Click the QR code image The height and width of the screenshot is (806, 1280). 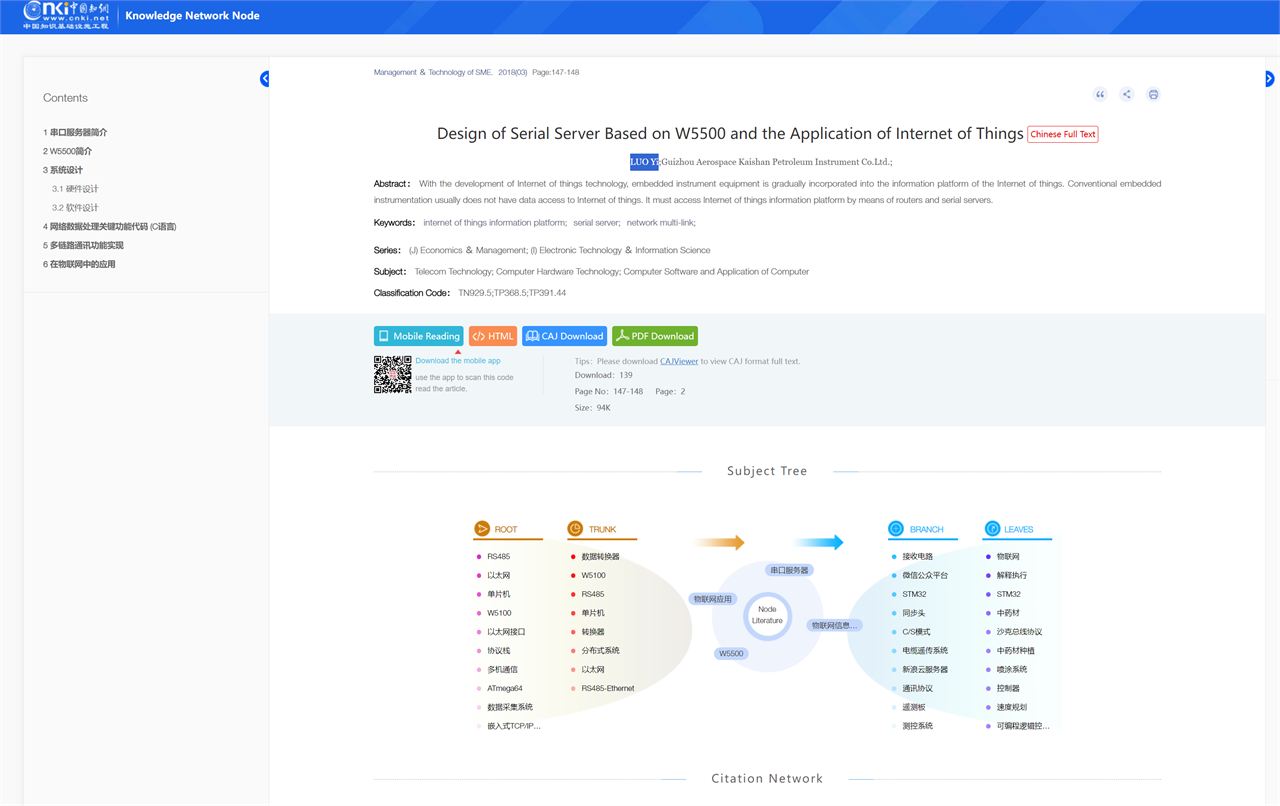393,374
